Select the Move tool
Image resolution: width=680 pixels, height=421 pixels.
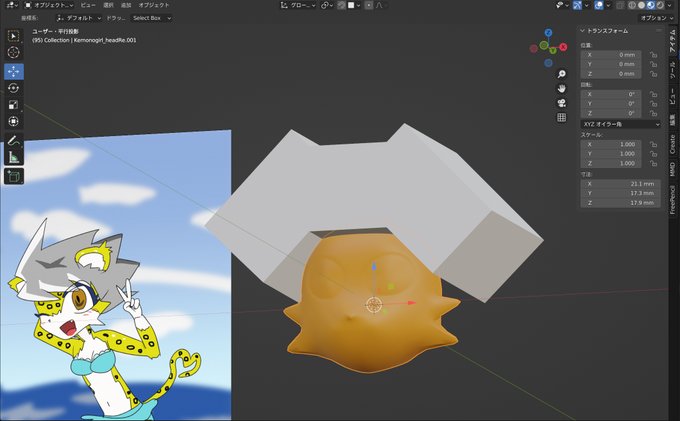(13, 72)
